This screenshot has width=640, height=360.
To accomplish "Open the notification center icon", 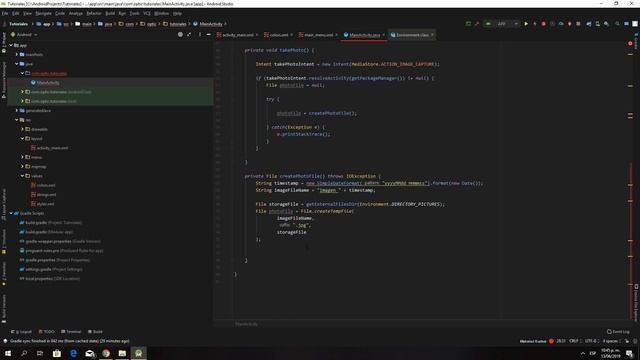I will point(629,353).
